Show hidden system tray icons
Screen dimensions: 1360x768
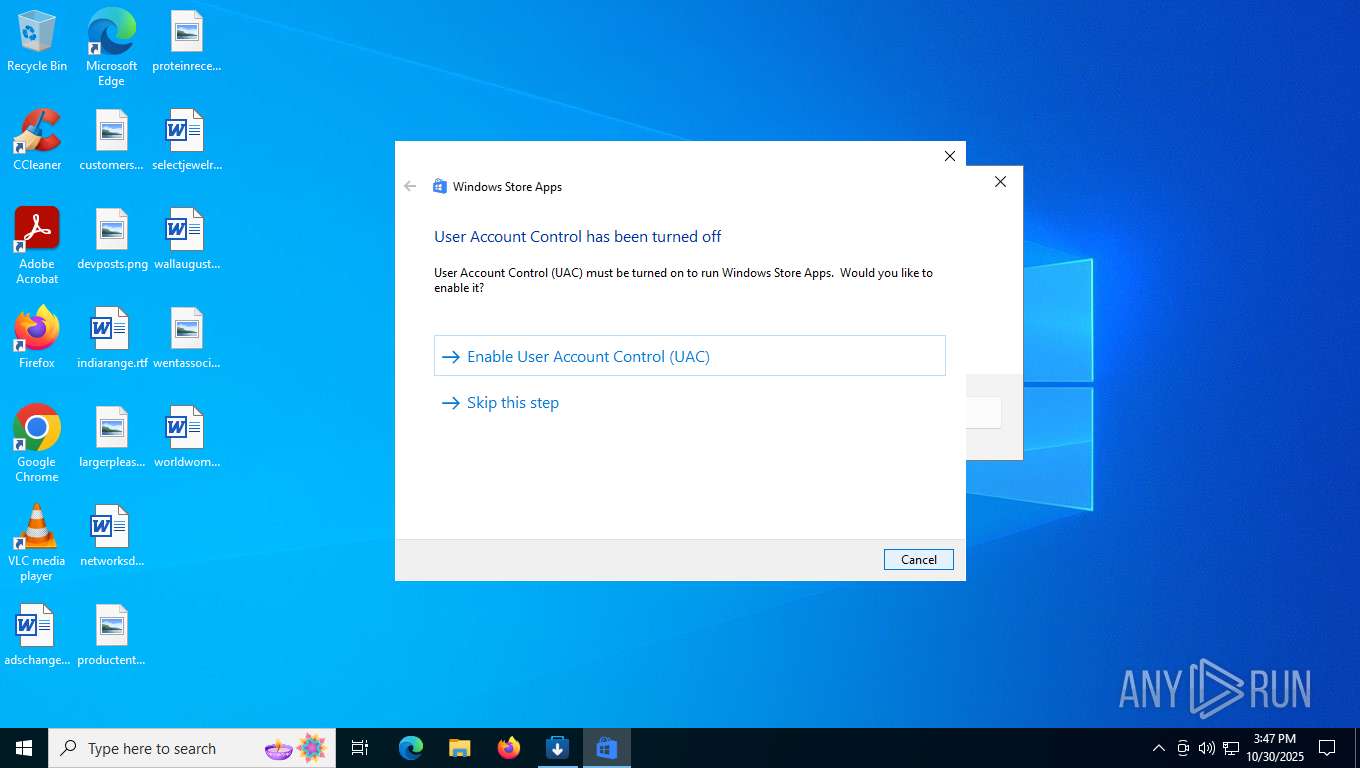pyautogui.click(x=1159, y=748)
